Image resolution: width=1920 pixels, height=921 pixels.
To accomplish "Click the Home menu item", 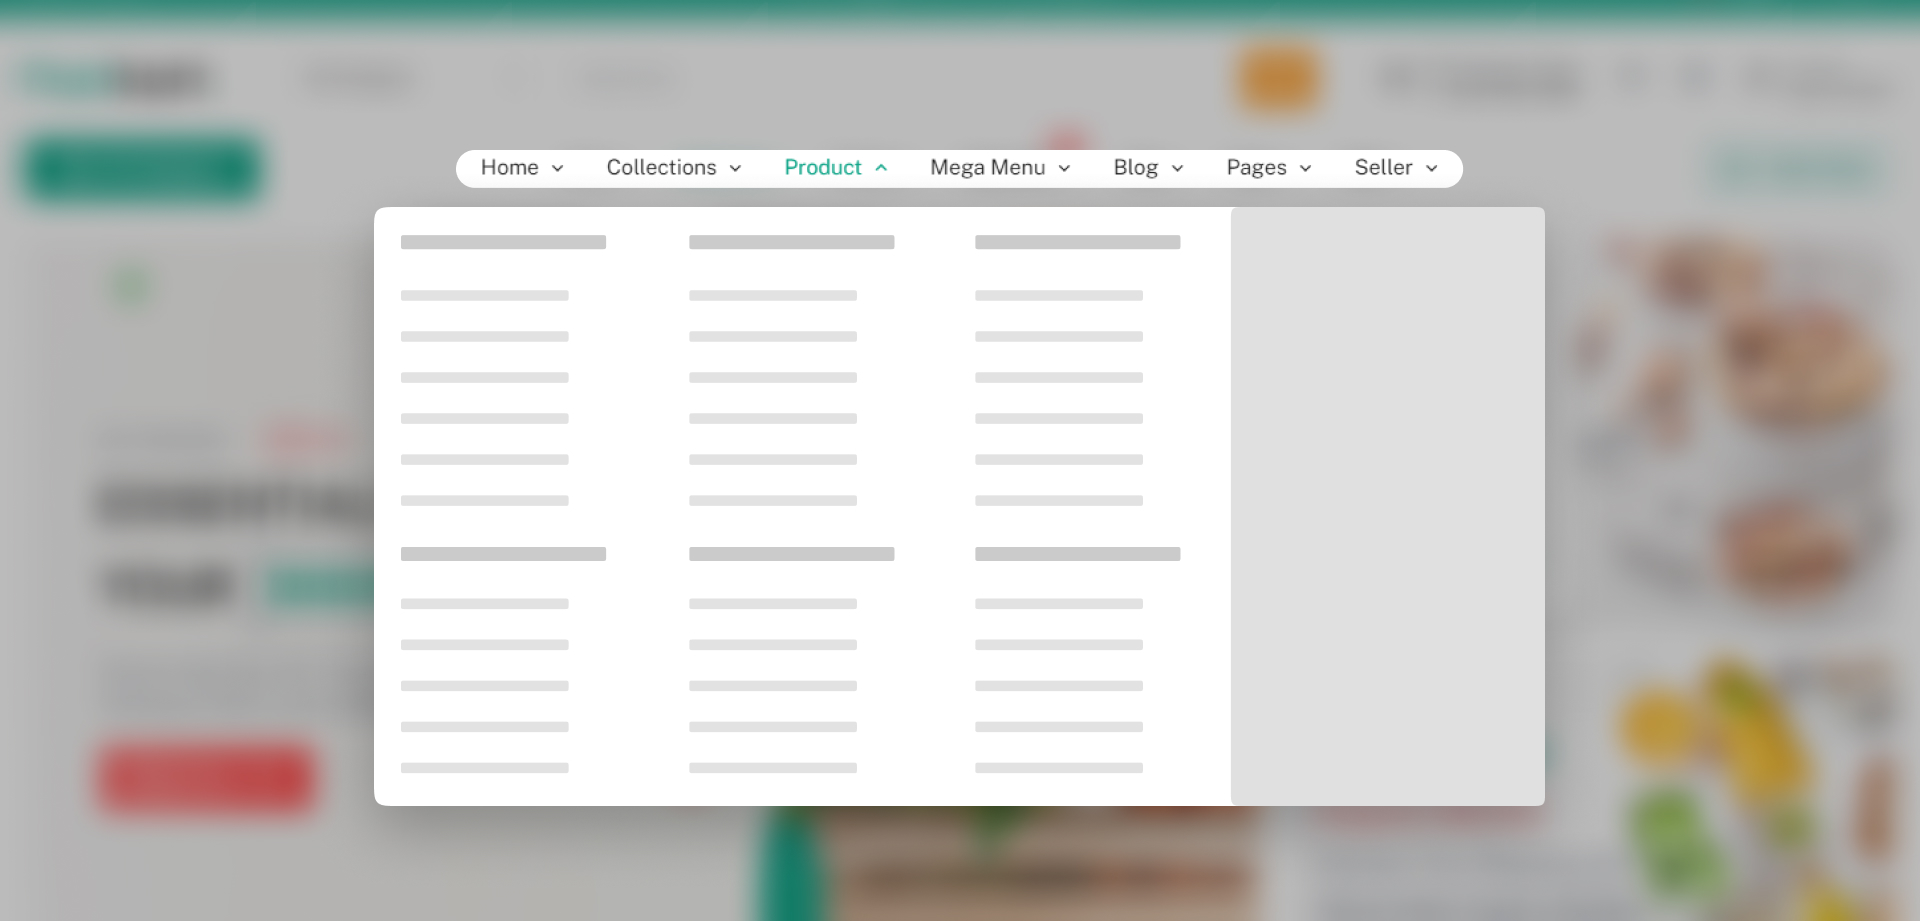I will [509, 168].
